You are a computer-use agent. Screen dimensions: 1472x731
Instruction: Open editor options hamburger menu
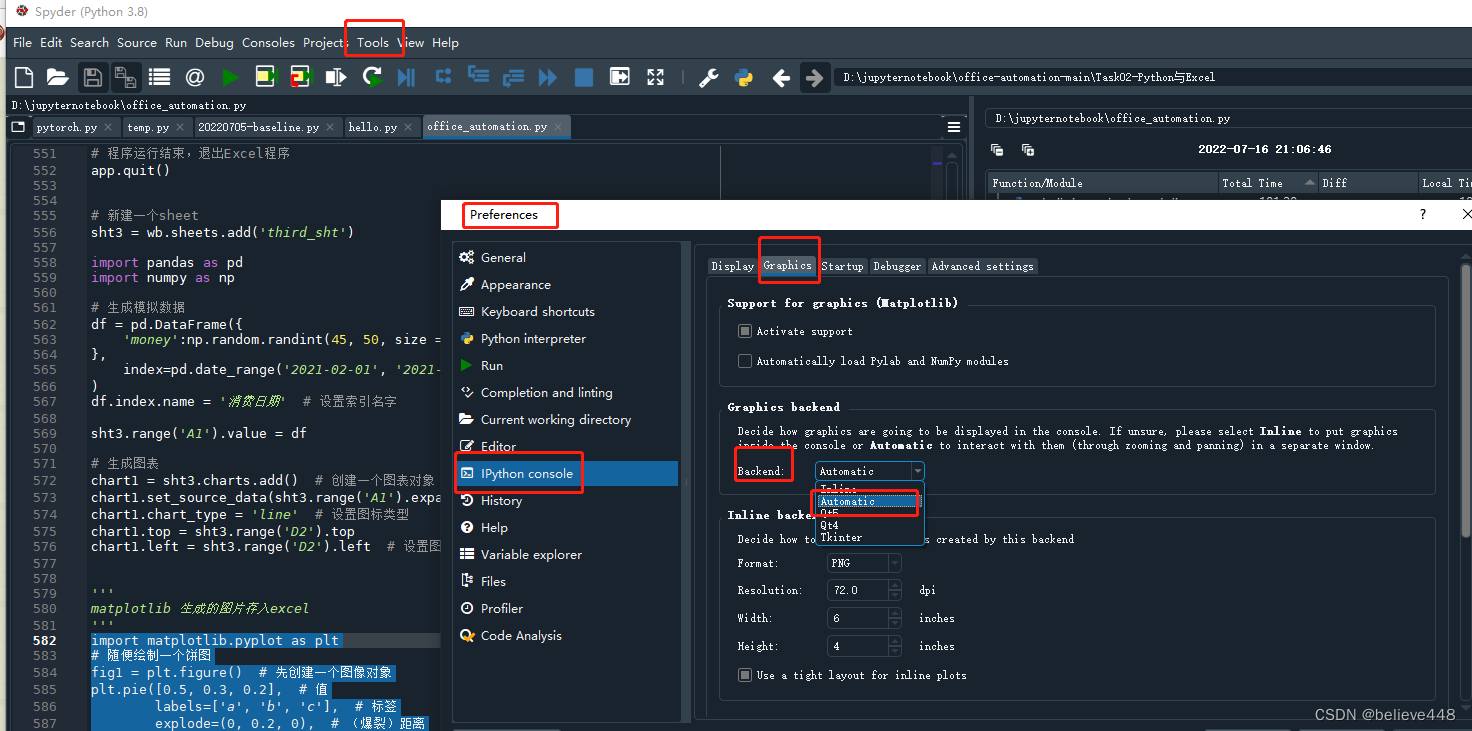click(x=954, y=127)
